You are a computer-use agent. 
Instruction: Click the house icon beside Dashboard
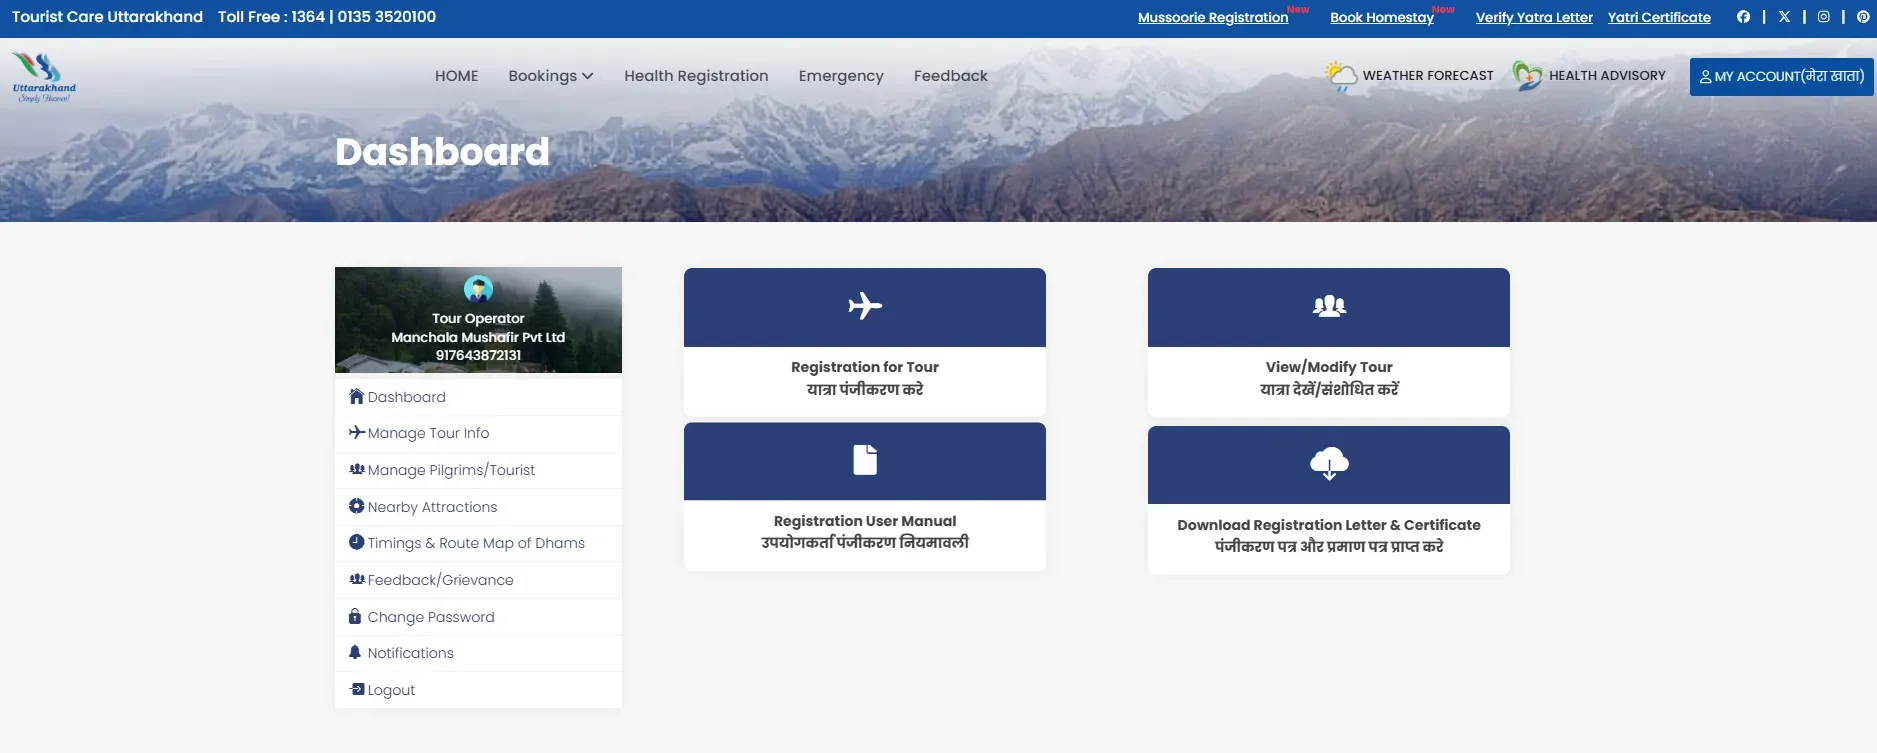pos(356,396)
